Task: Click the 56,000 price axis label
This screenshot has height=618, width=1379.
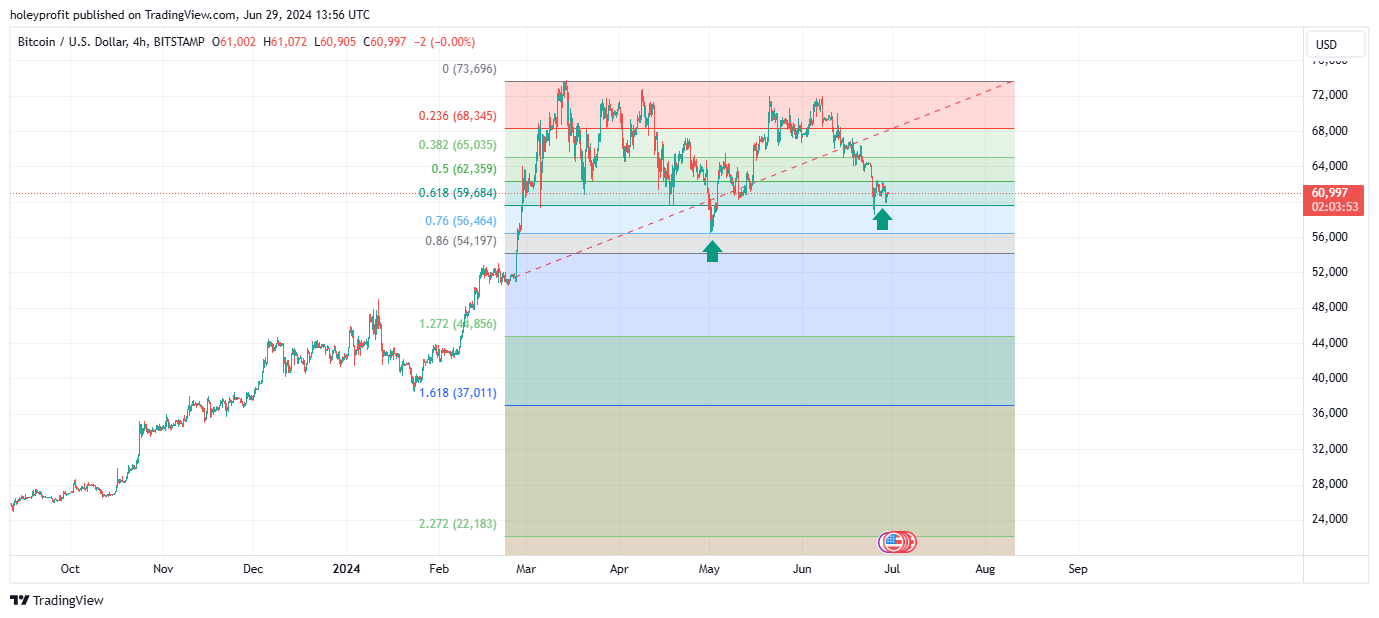Action: (x=1330, y=237)
